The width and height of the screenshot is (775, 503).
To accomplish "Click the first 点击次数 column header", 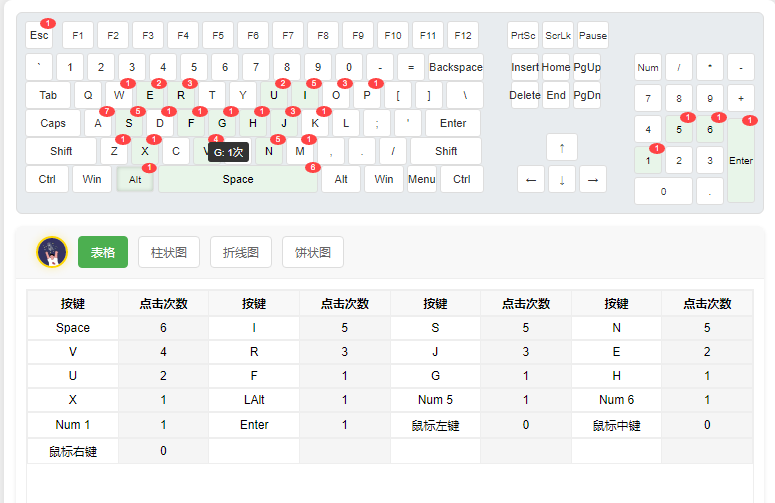I will [164, 303].
